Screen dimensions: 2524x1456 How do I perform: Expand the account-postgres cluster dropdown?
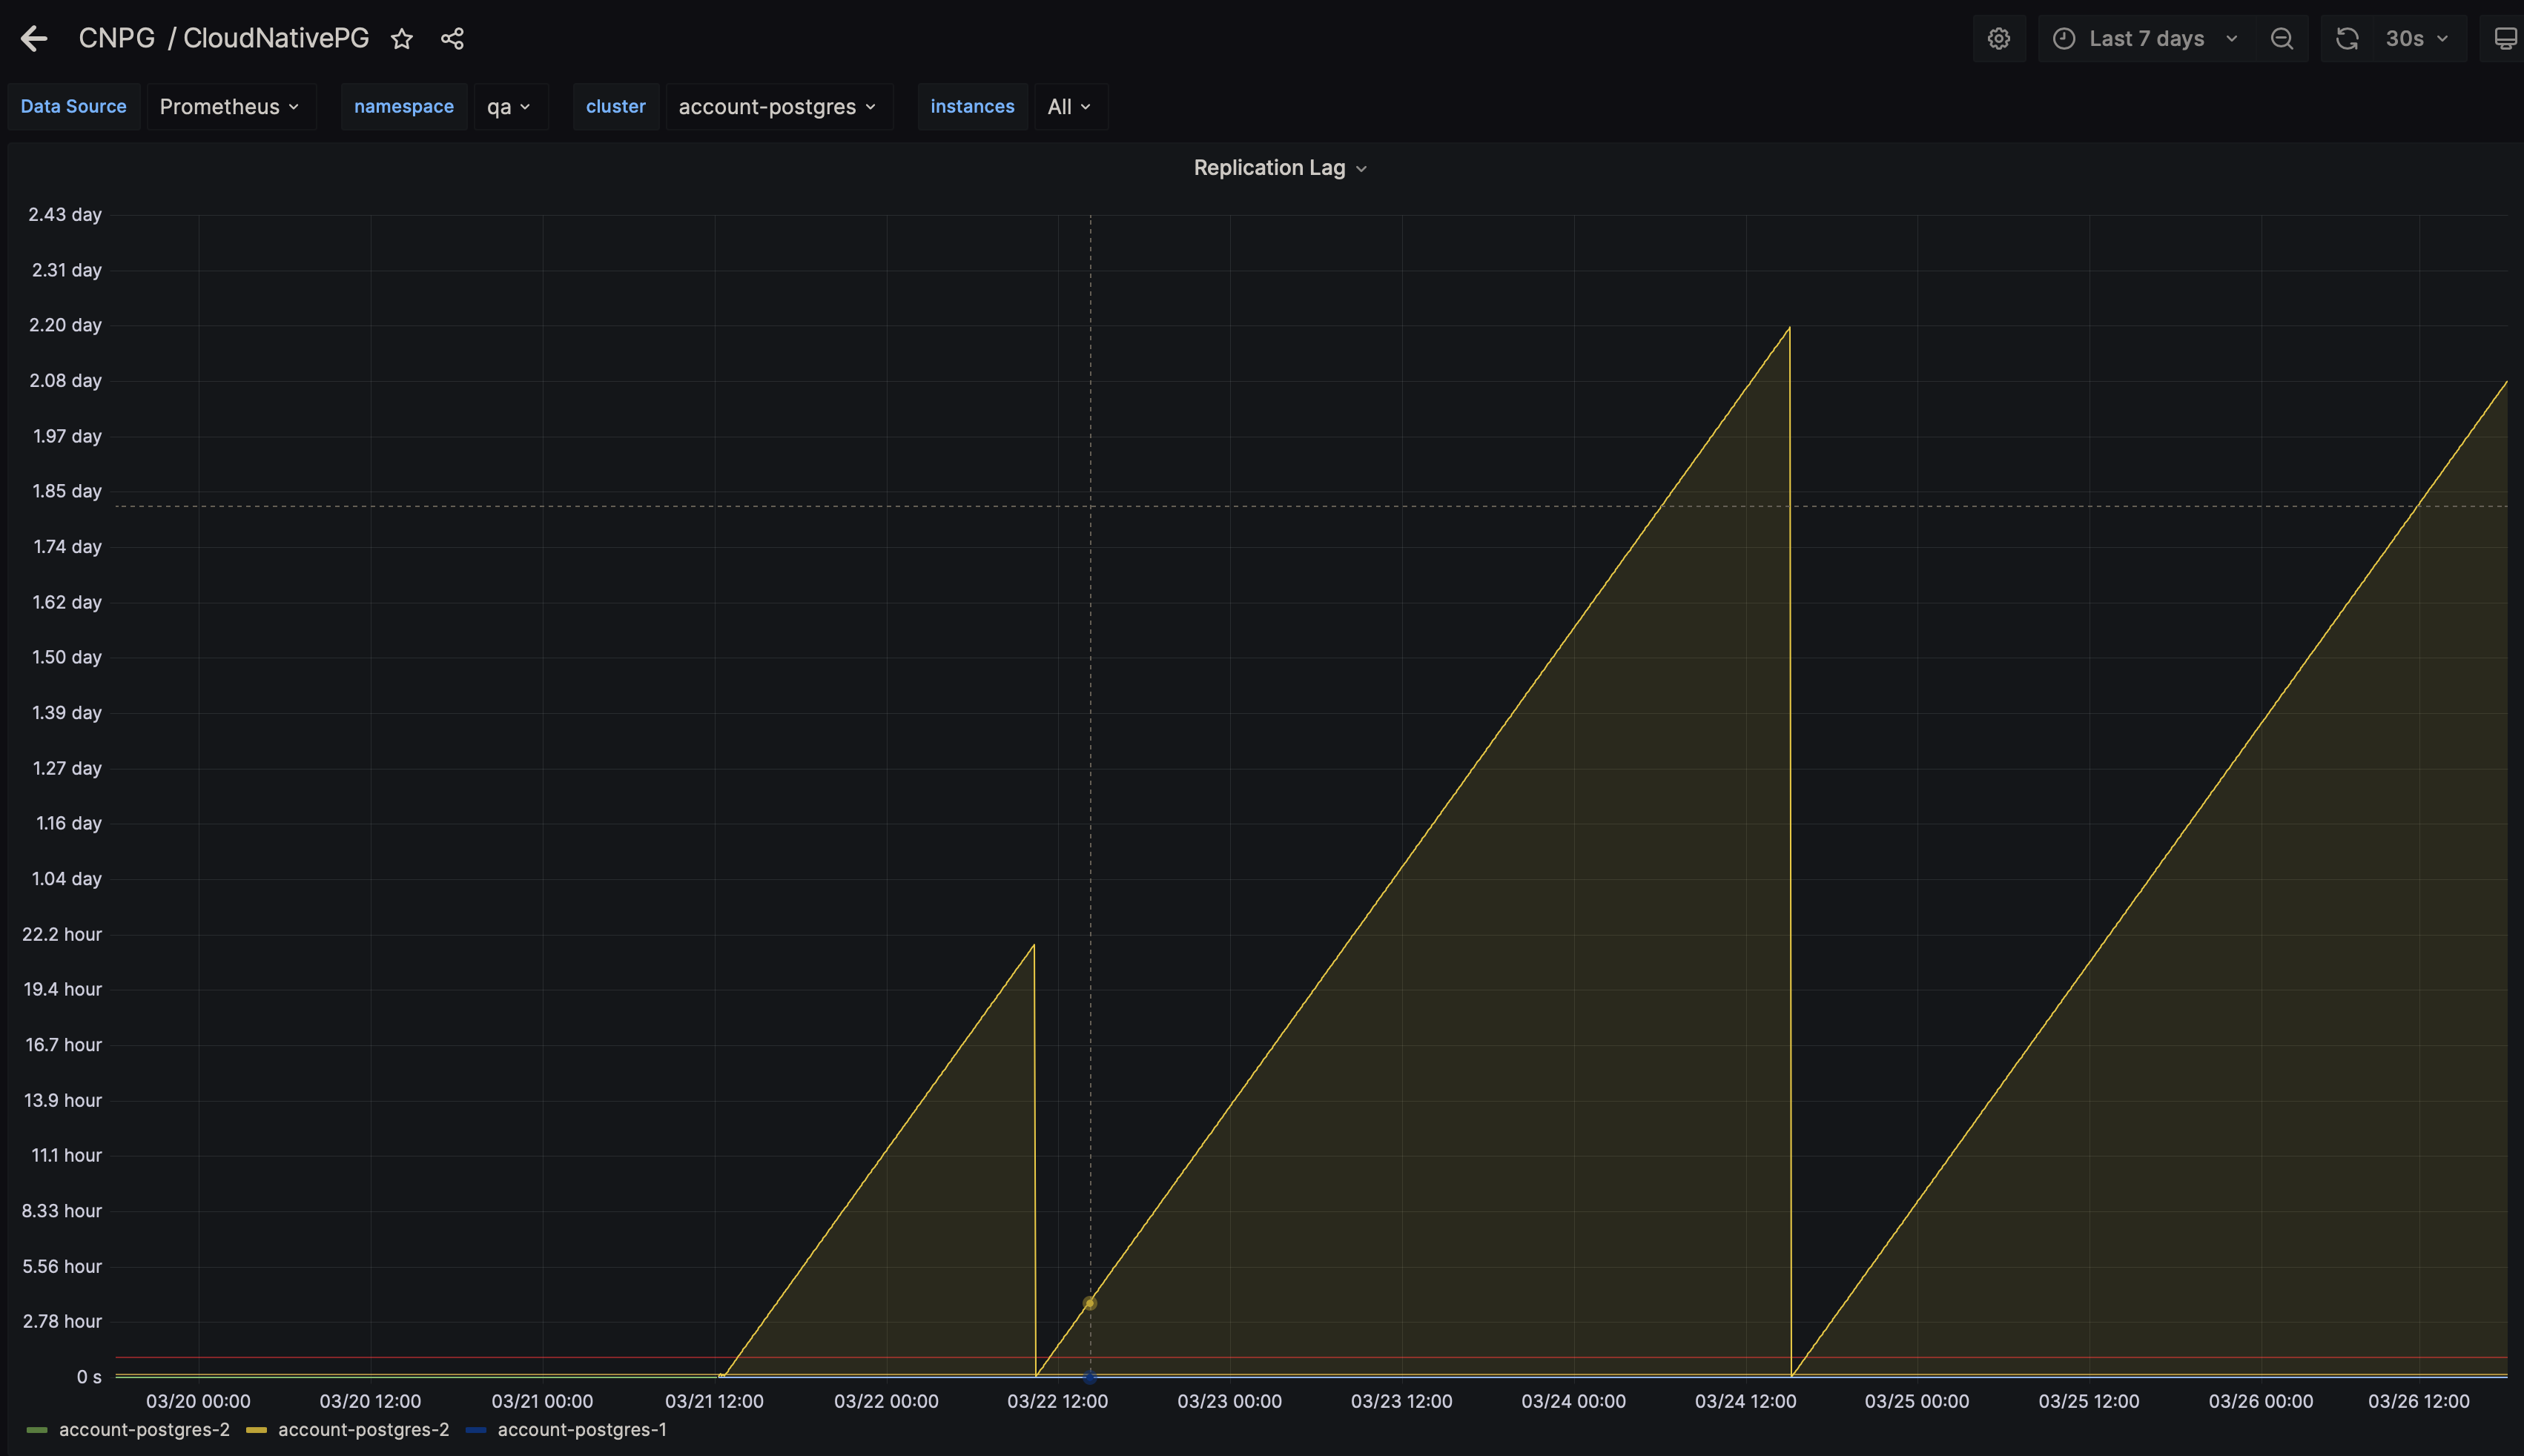pyautogui.click(x=777, y=107)
